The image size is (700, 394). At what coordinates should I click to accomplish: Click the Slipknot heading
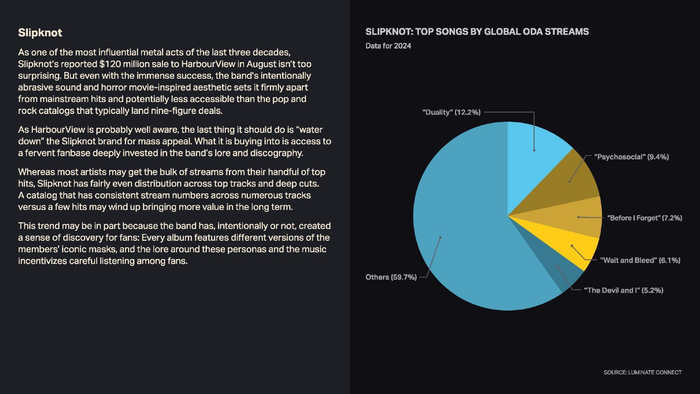pyautogui.click(x=40, y=33)
